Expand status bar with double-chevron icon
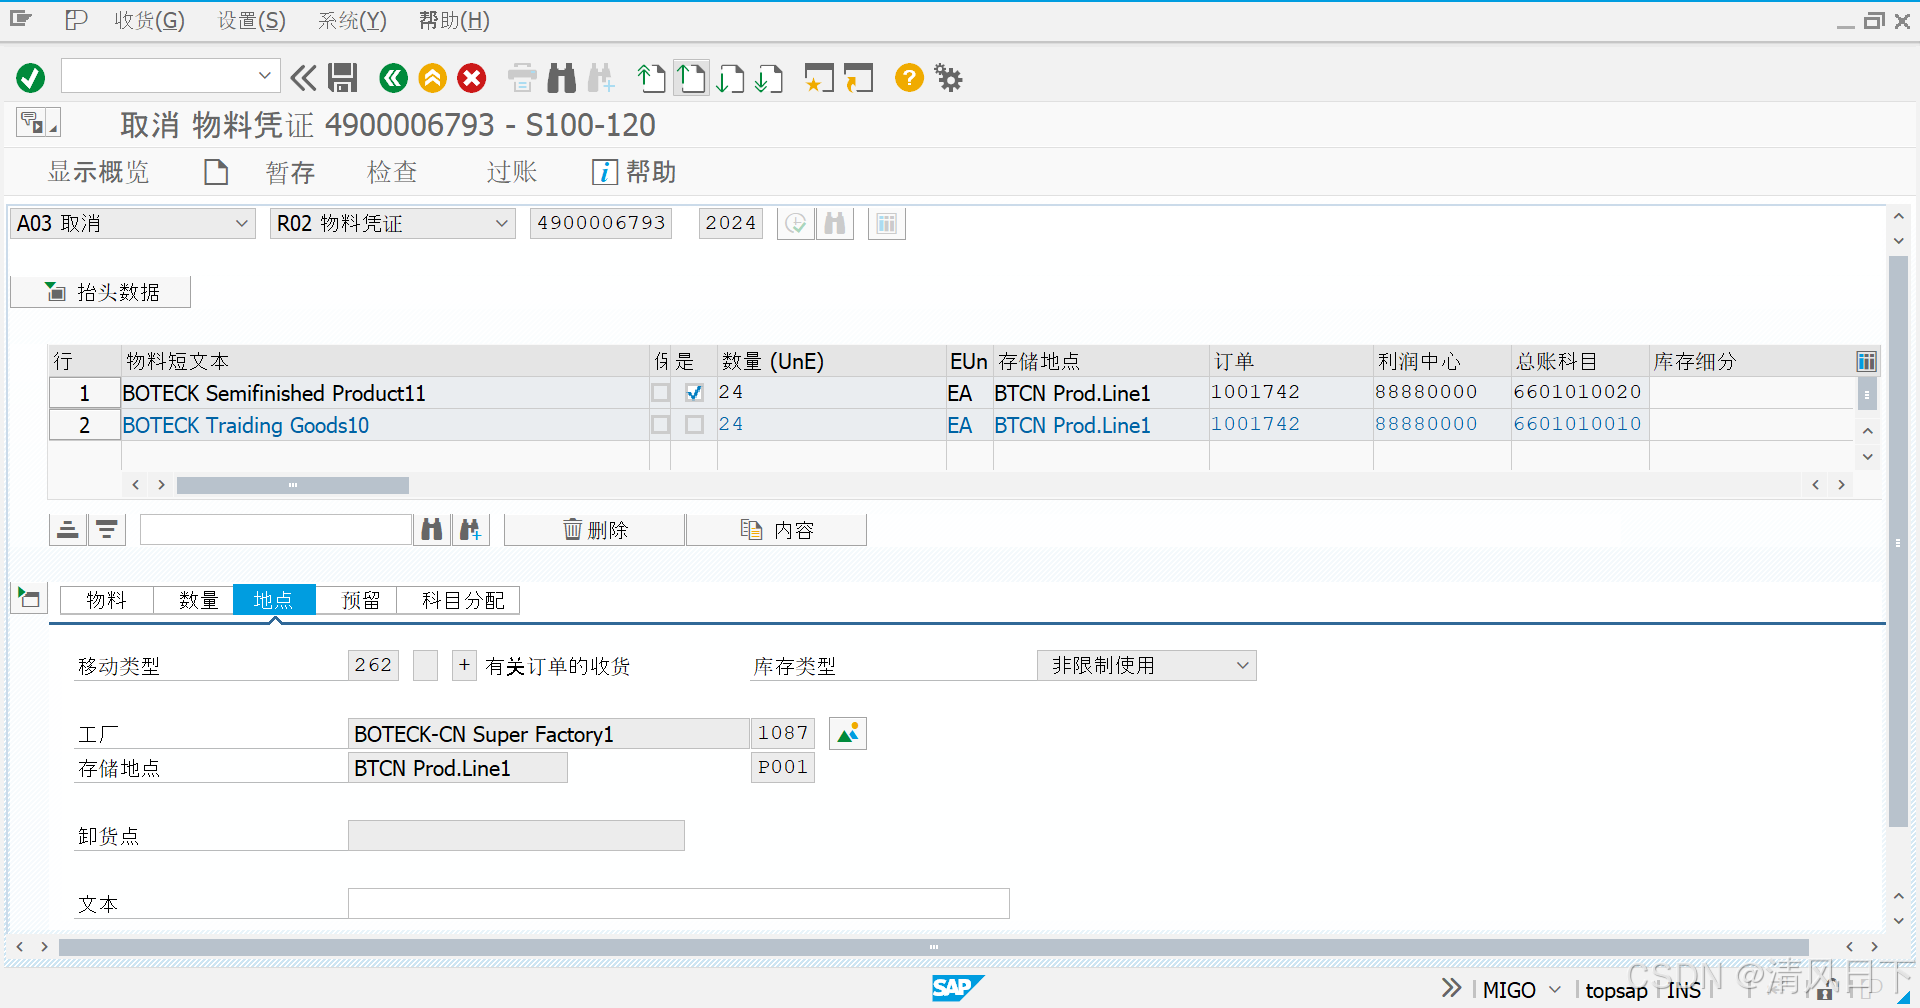Screen dimensions: 1920x1008 click(x=1451, y=989)
